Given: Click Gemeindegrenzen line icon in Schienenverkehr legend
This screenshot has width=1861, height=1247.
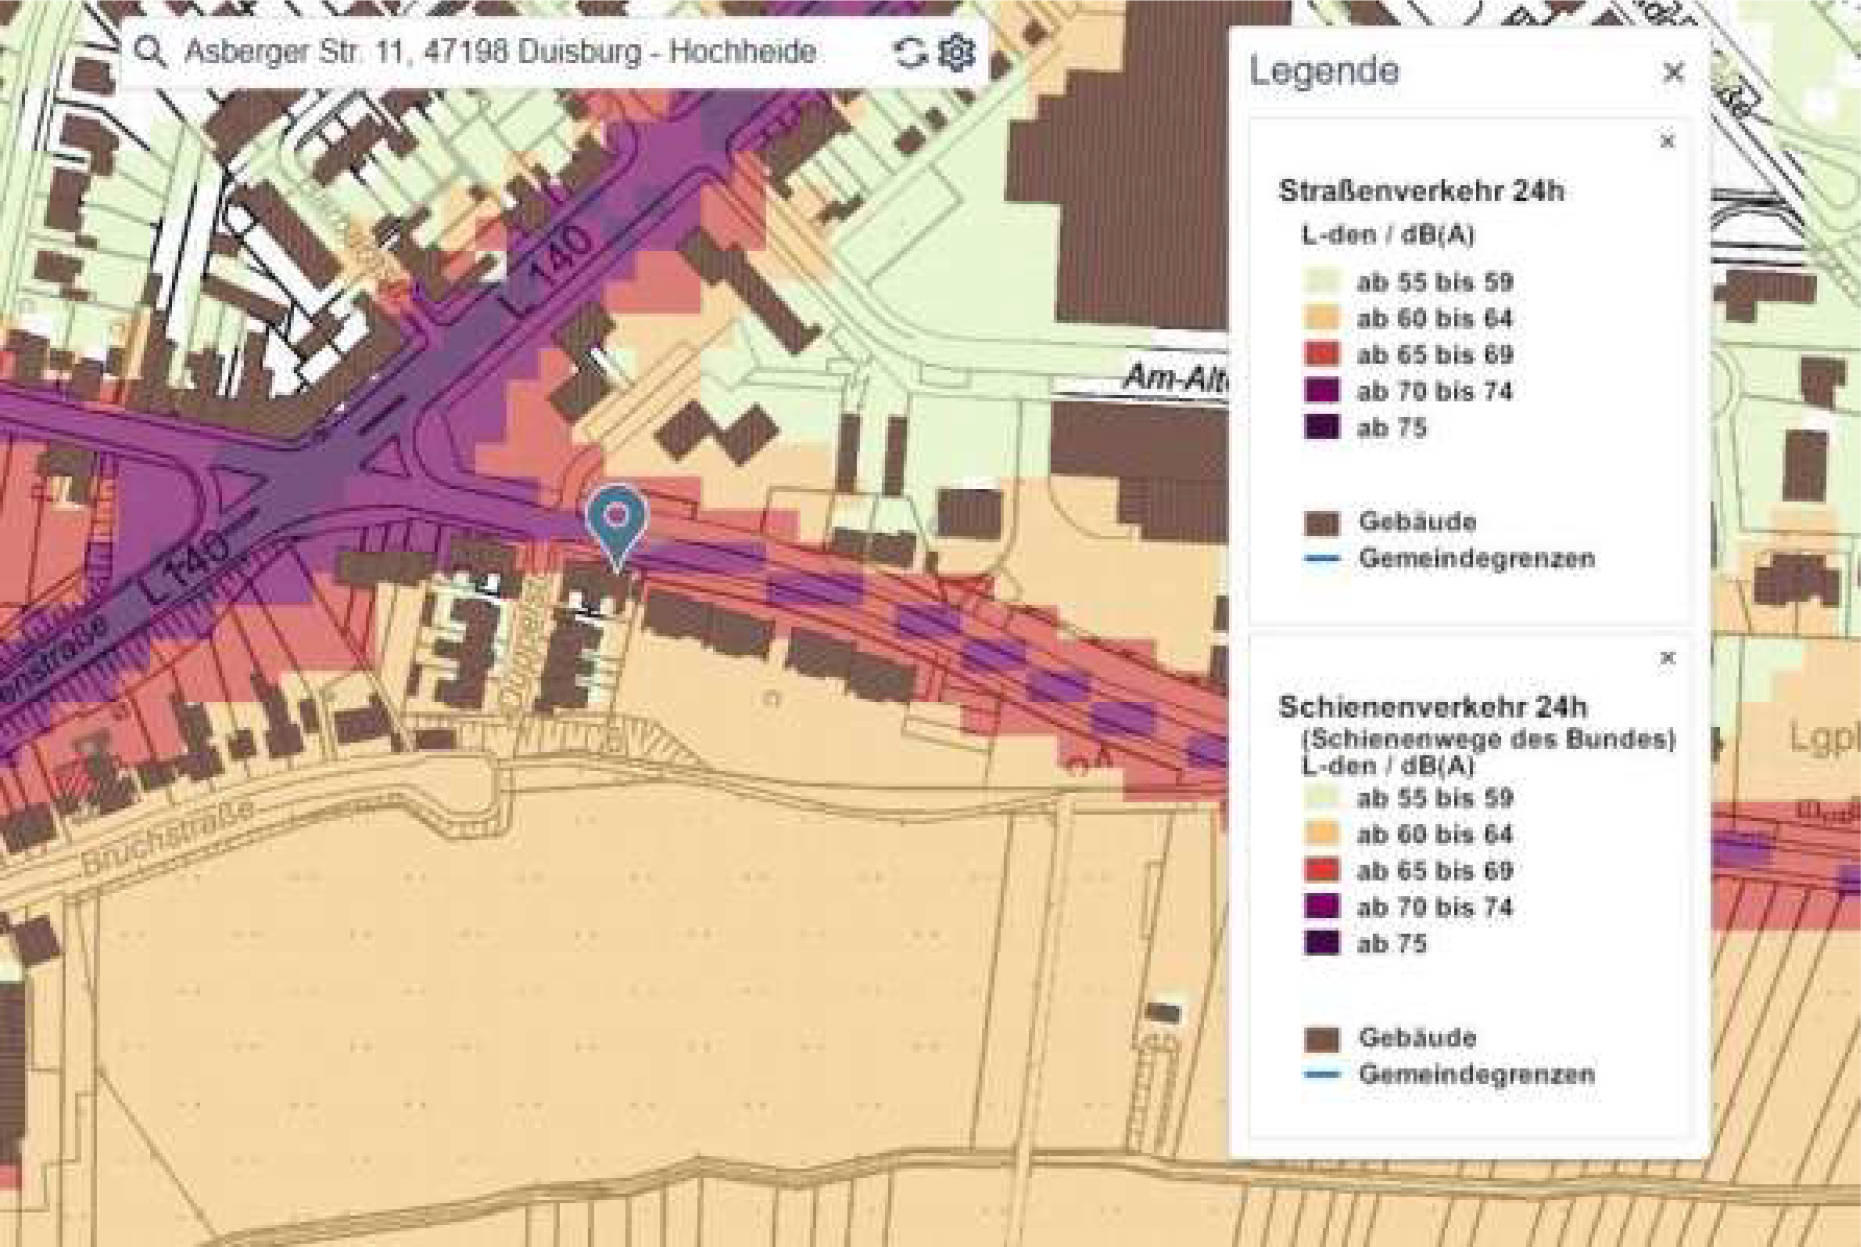Looking at the screenshot, I should pyautogui.click(x=1322, y=1075).
